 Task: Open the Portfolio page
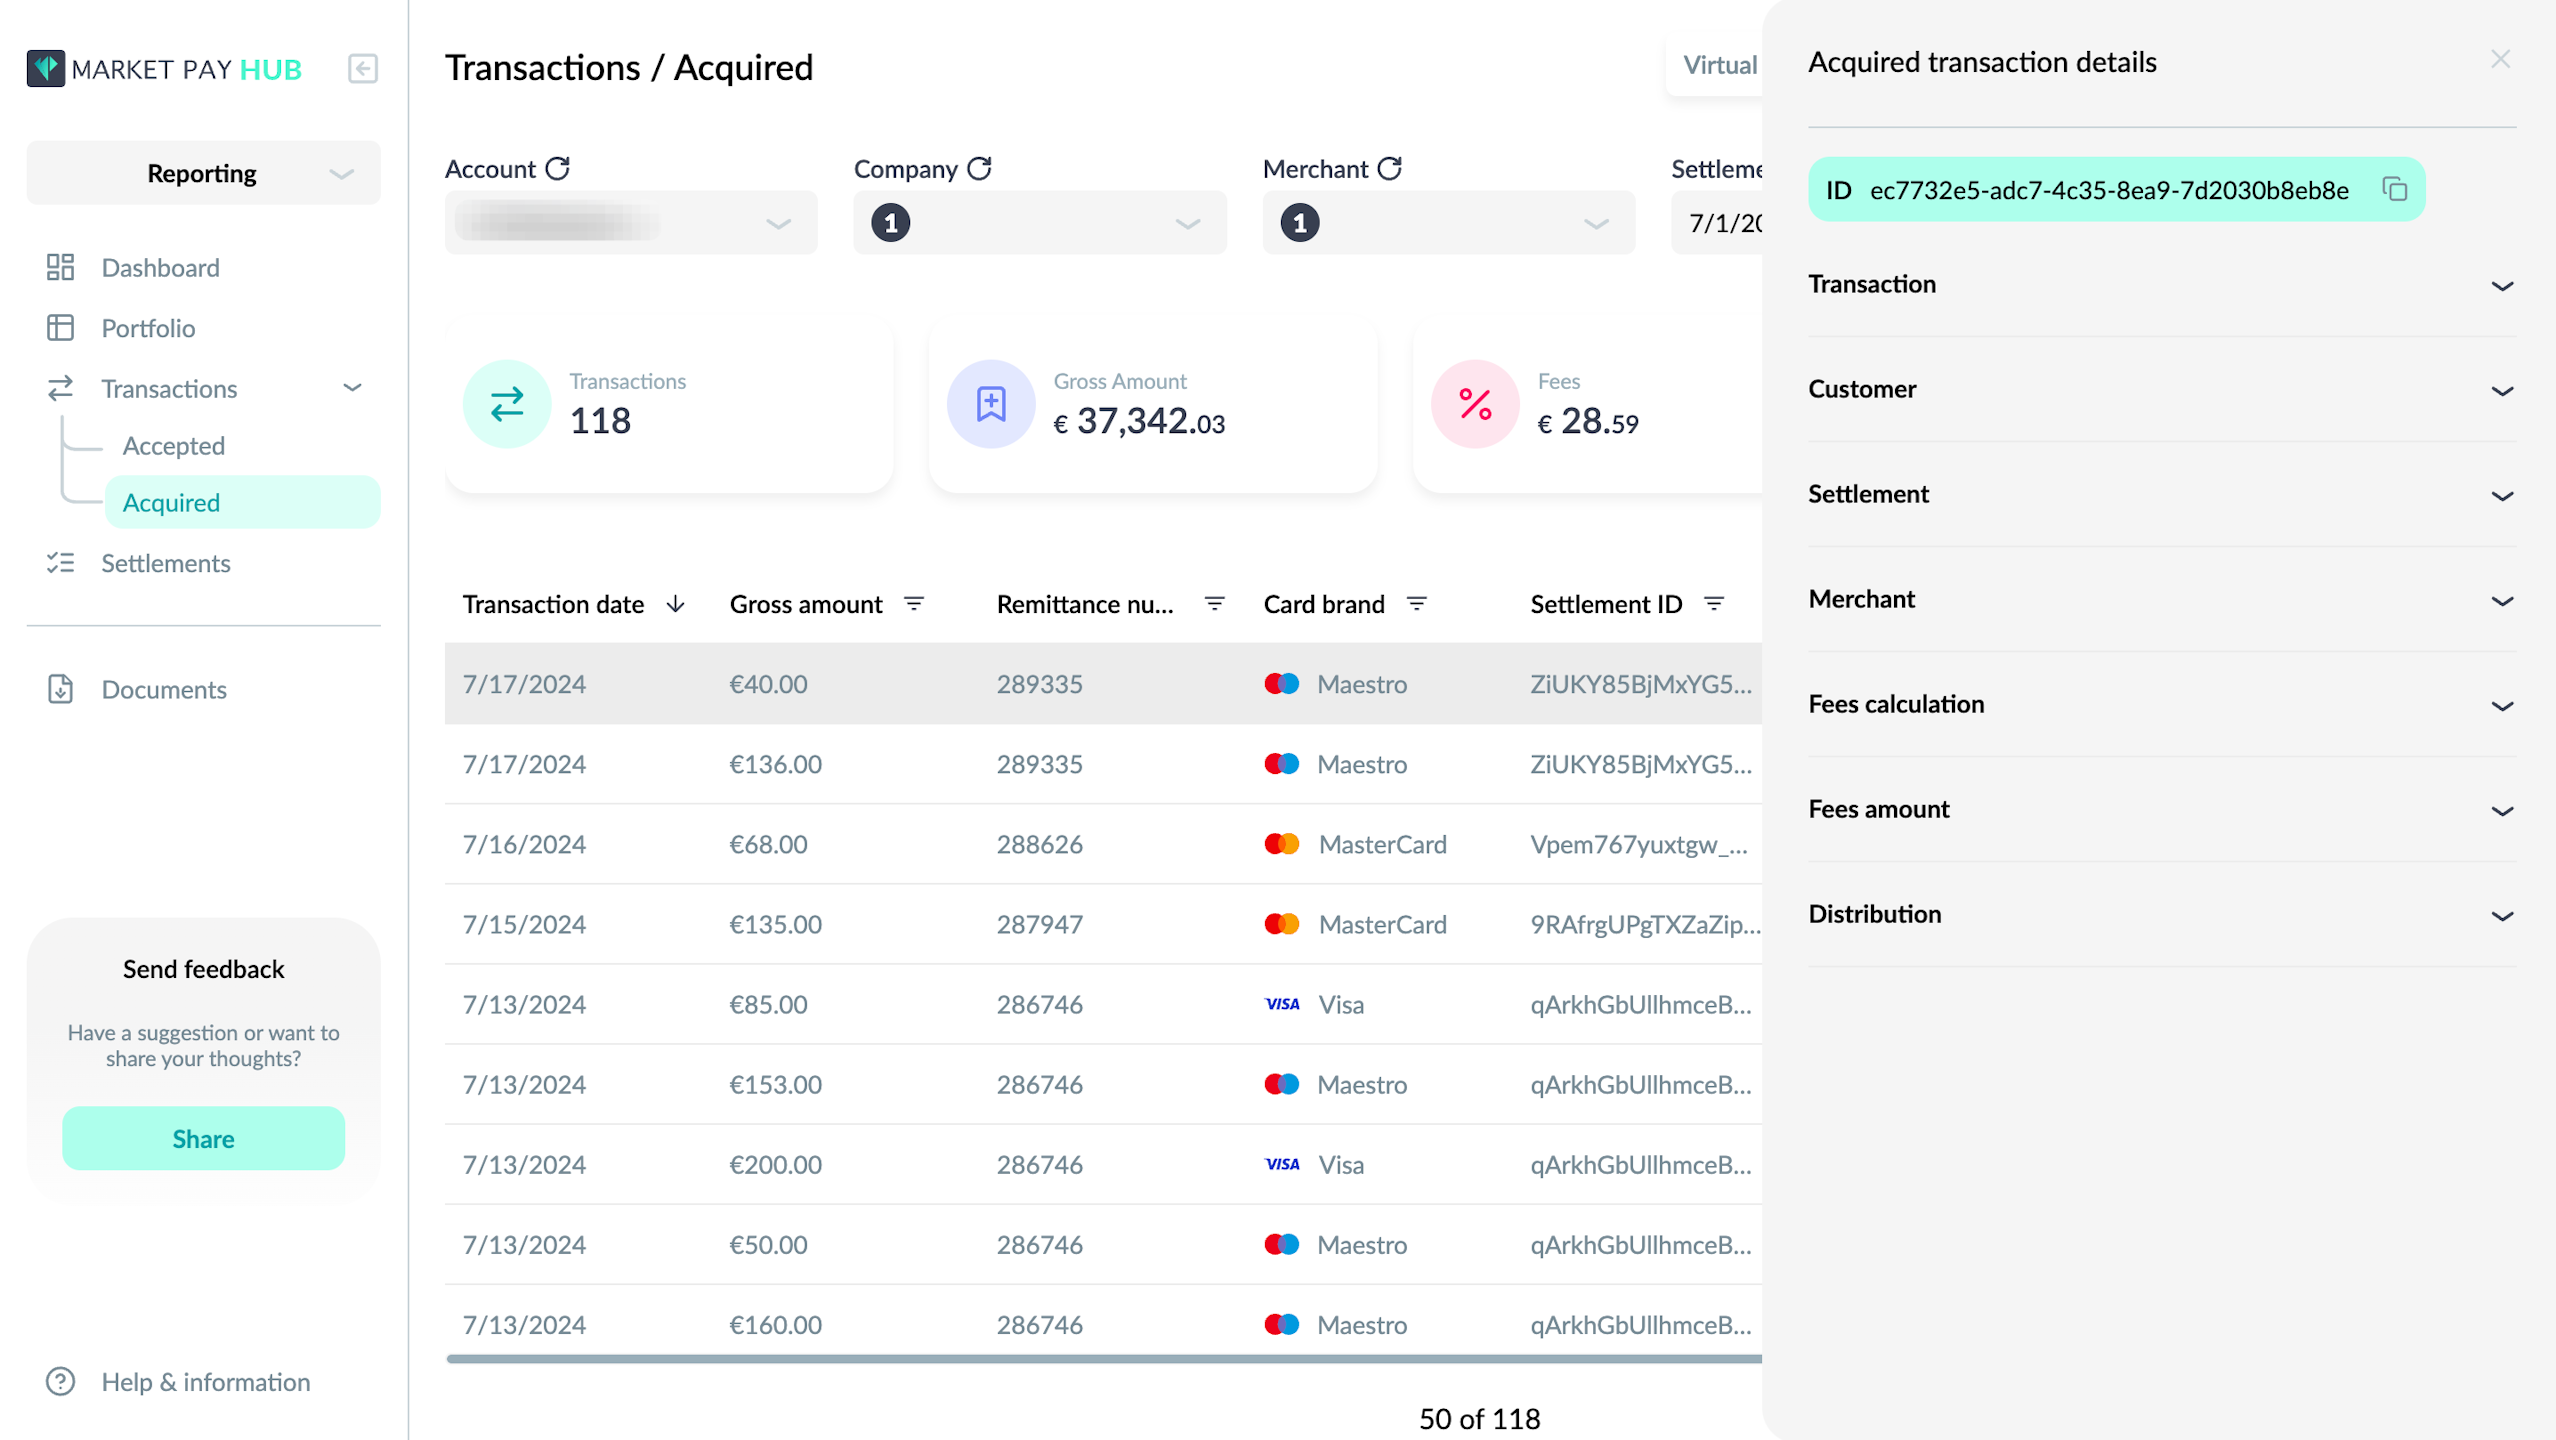(148, 327)
